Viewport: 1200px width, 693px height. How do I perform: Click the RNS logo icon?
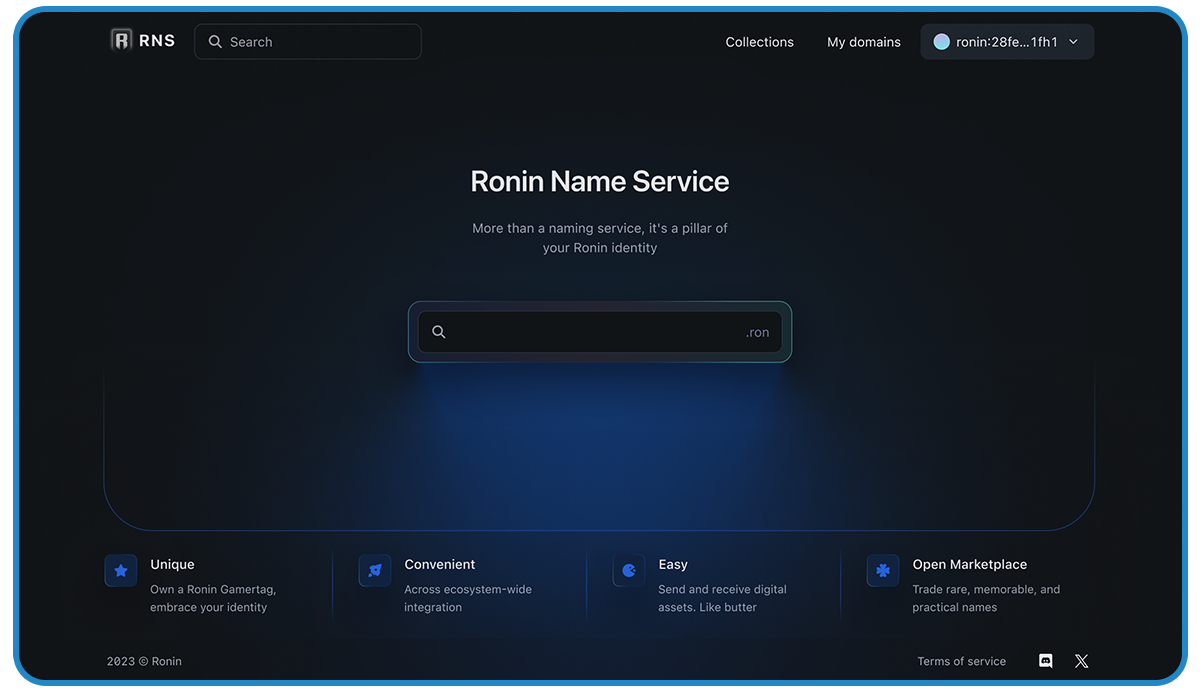pos(121,40)
